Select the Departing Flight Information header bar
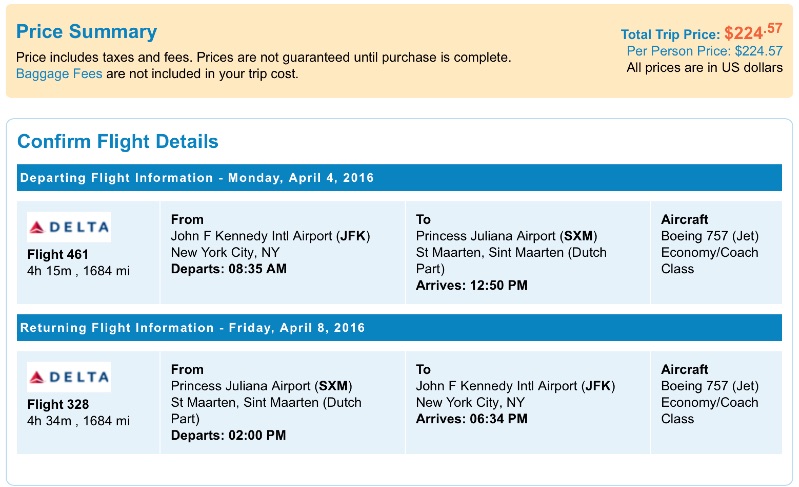 pos(399,178)
